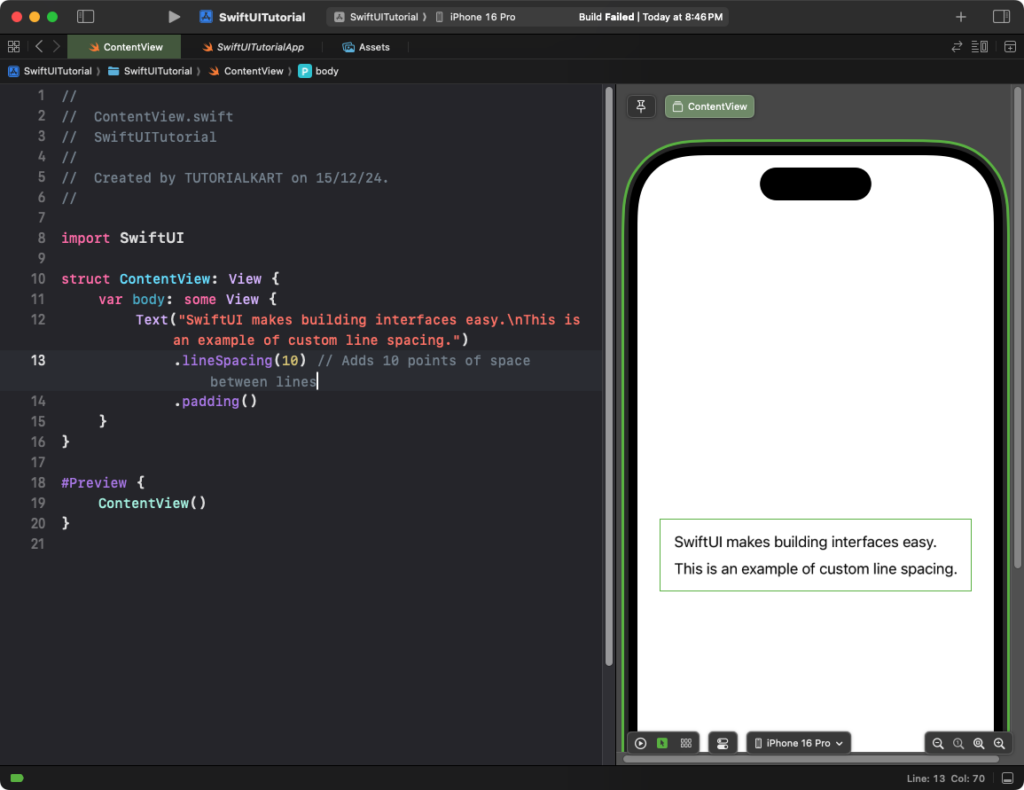1024x790 pixels.
Task: Toggle the inspector panel on right
Action: pos(1001,17)
